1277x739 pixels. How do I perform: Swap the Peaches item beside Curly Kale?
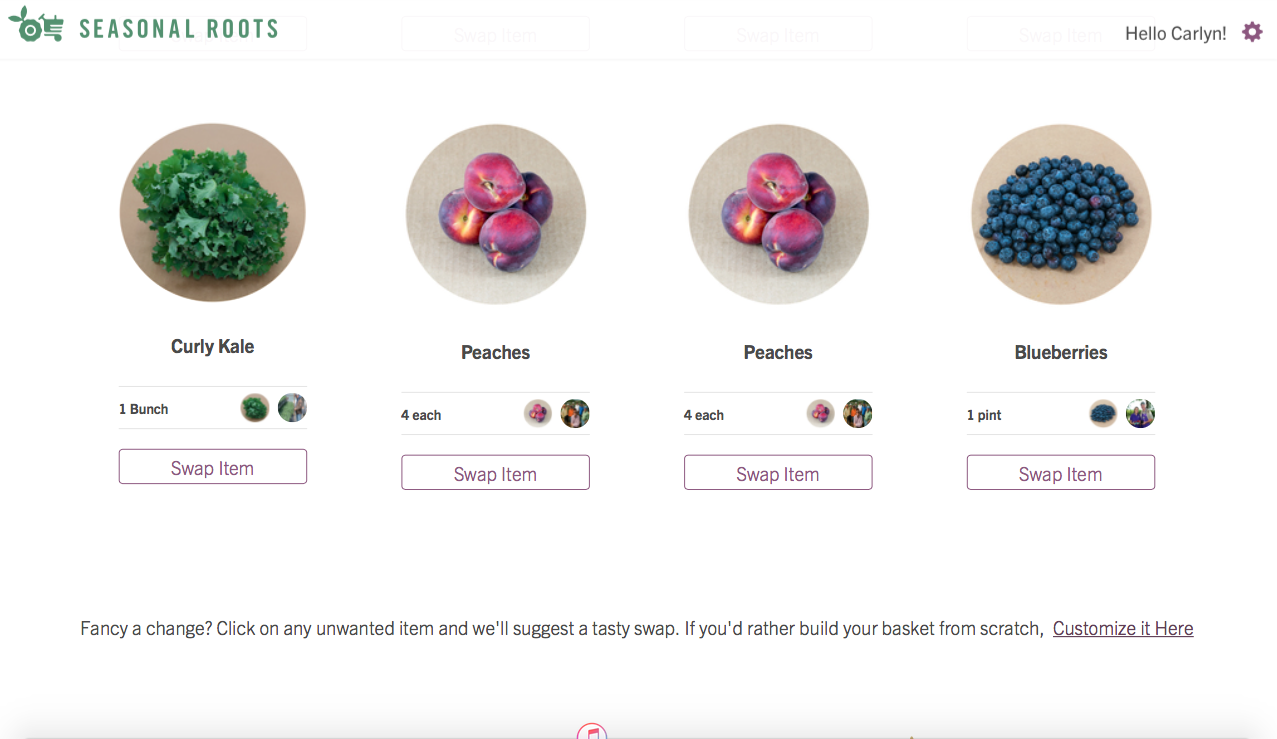pos(495,473)
